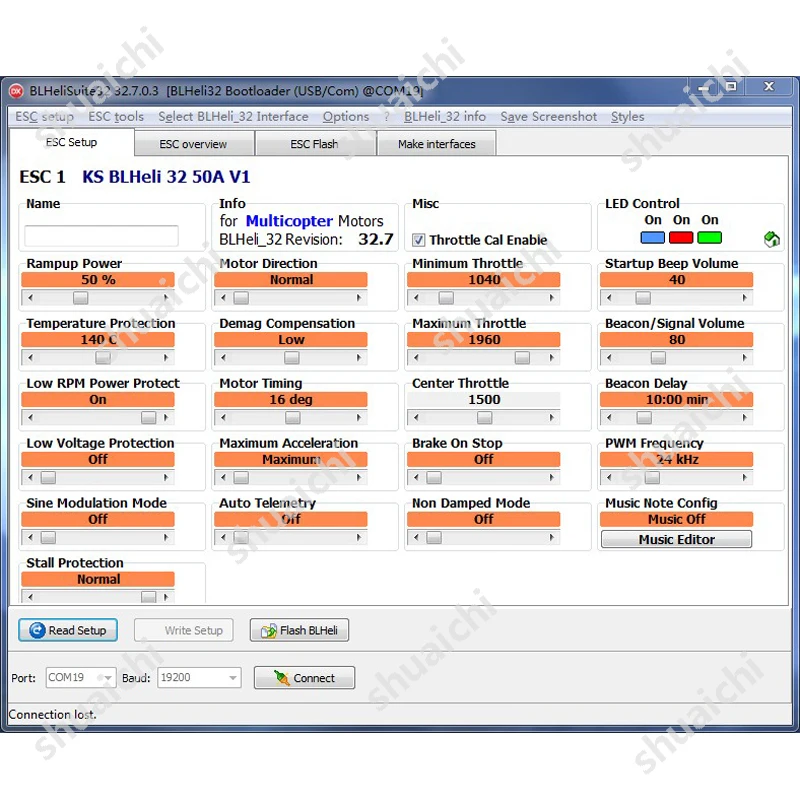Switch to Make interfaces tab
The width and height of the screenshot is (800, 800).
point(437,144)
